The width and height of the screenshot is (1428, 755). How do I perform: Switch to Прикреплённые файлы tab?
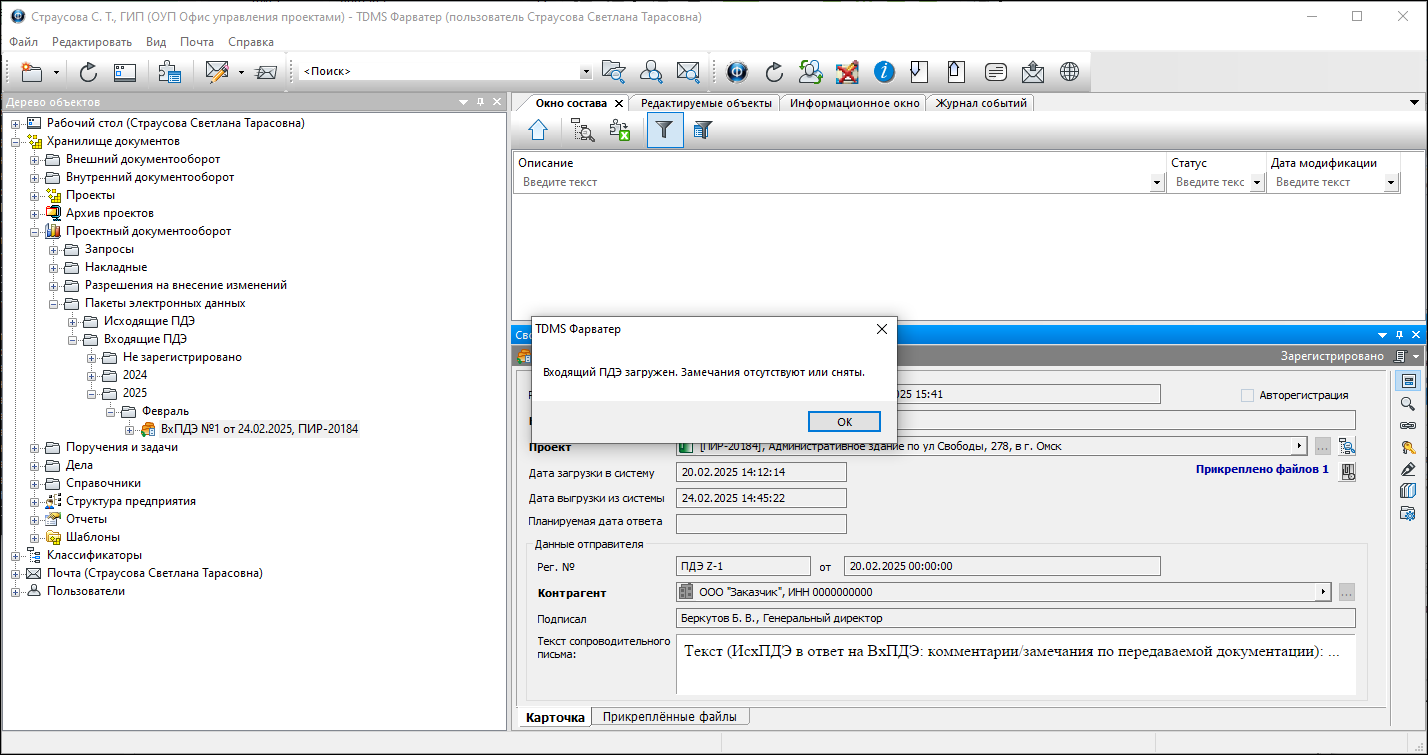pyautogui.click(x=670, y=716)
